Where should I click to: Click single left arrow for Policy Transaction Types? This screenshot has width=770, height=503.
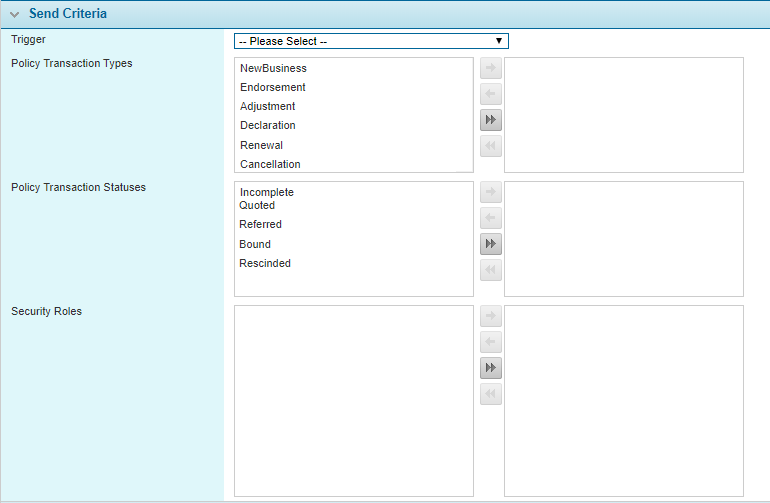(490, 95)
